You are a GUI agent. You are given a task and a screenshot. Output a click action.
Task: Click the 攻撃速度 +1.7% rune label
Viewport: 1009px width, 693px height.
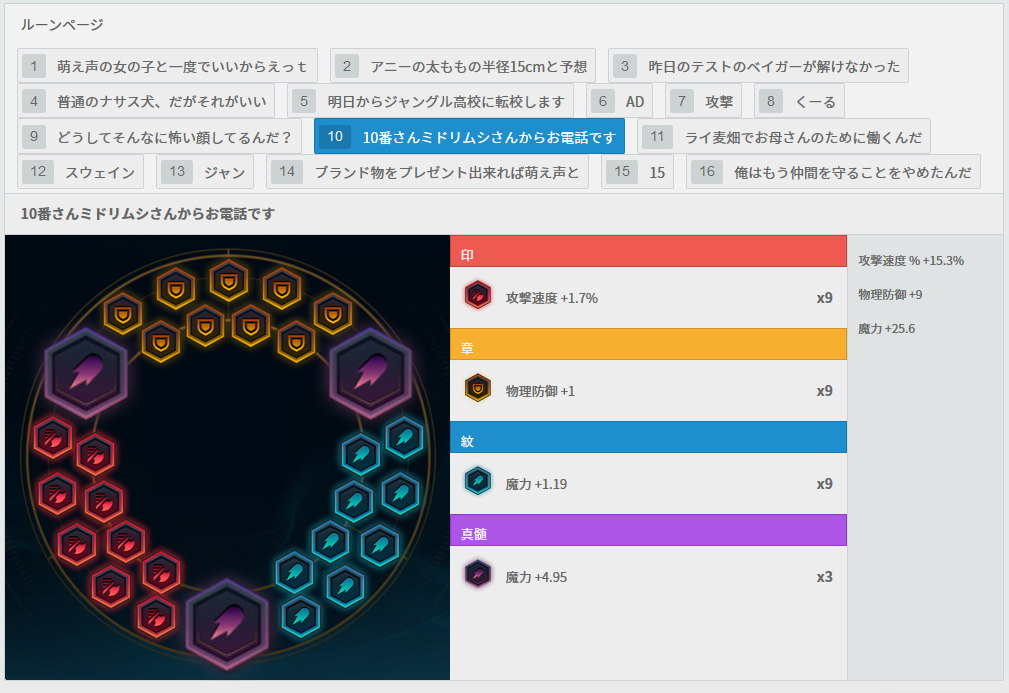click(x=551, y=298)
